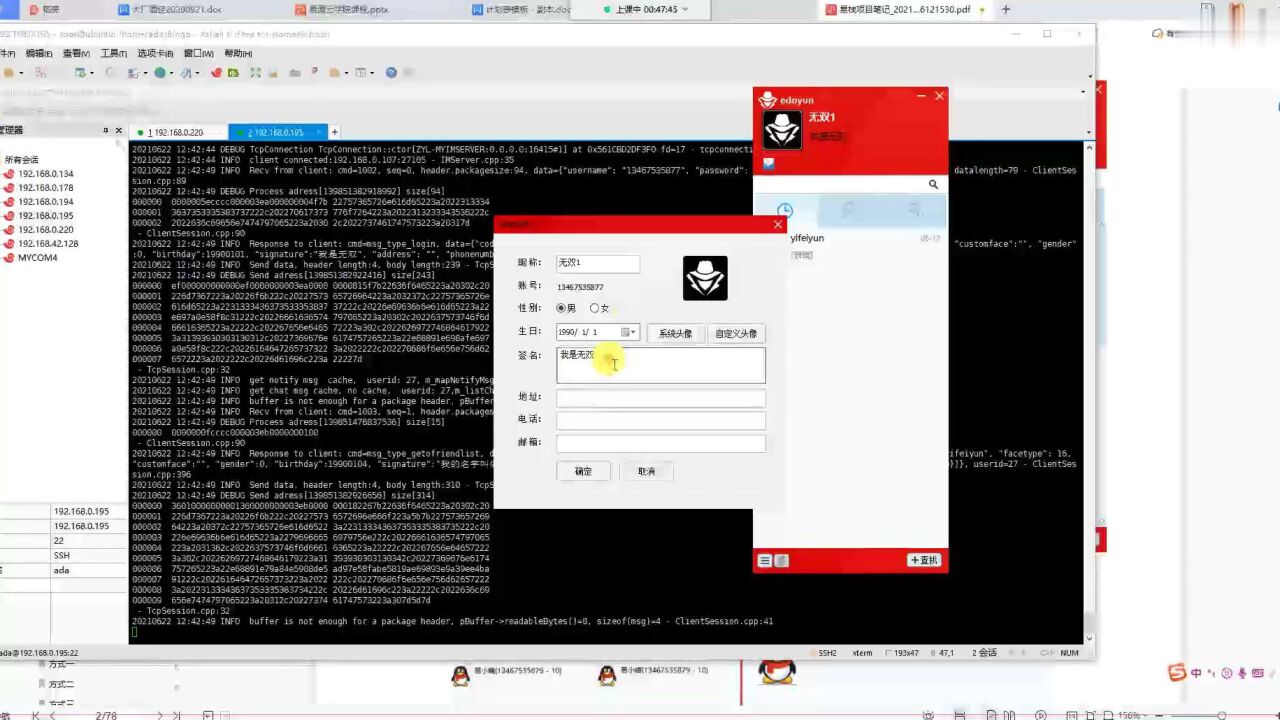Click the SSH2 status bar entry
Image resolution: width=1280 pixels, height=720 pixels.
(x=827, y=652)
